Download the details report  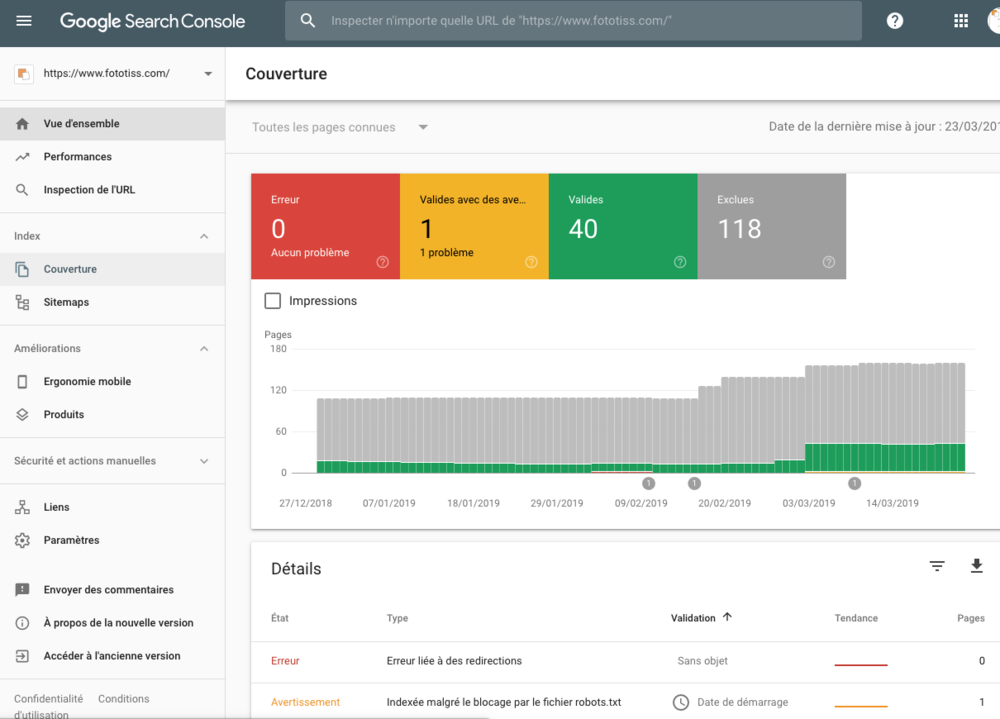coord(977,567)
